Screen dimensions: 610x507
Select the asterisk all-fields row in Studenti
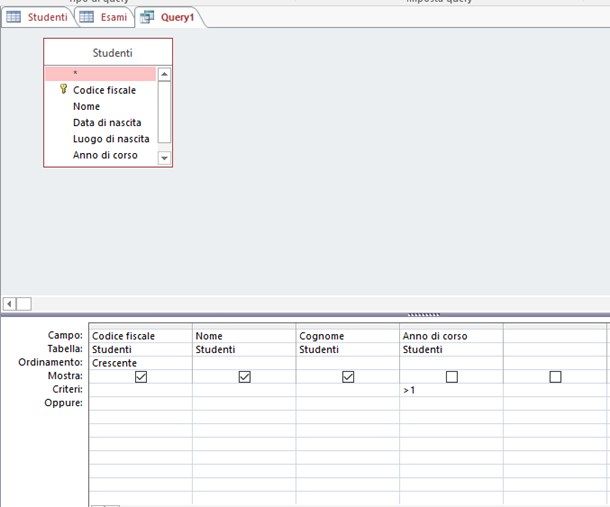(100, 74)
